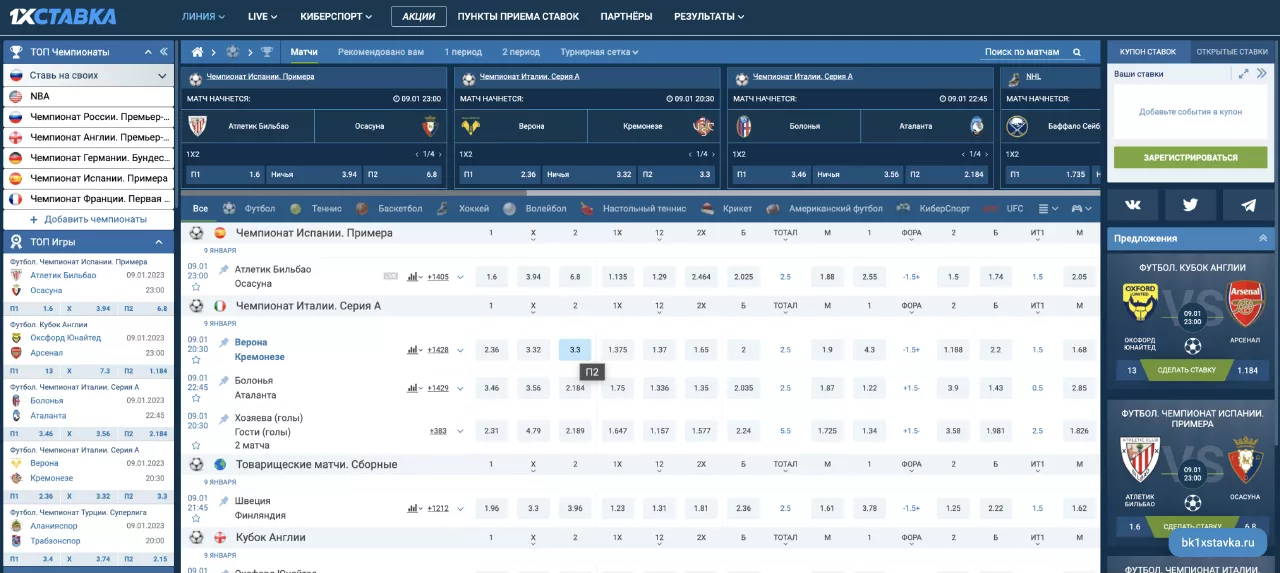
Task: Open the КИБЕРСПОРТ dropdown menu
Action: coord(336,17)
